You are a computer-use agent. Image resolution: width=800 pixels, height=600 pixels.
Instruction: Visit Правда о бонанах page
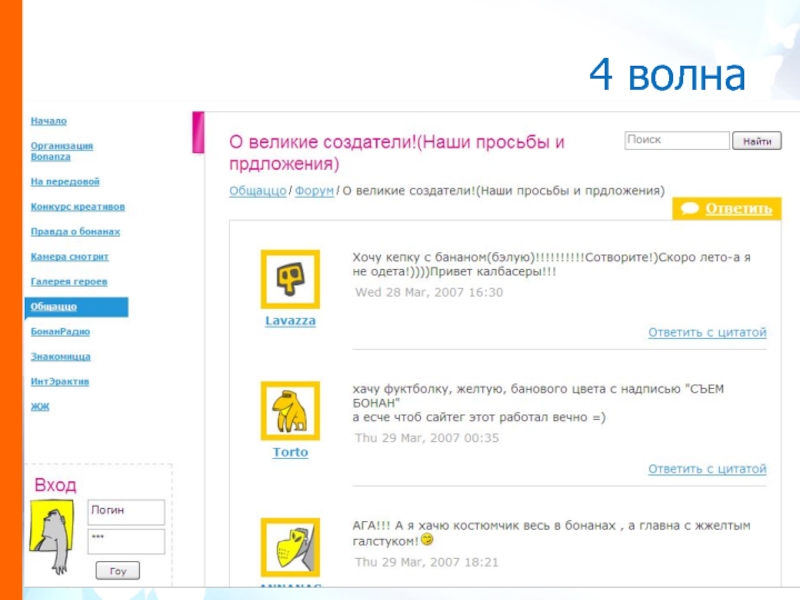coord(75,232)
